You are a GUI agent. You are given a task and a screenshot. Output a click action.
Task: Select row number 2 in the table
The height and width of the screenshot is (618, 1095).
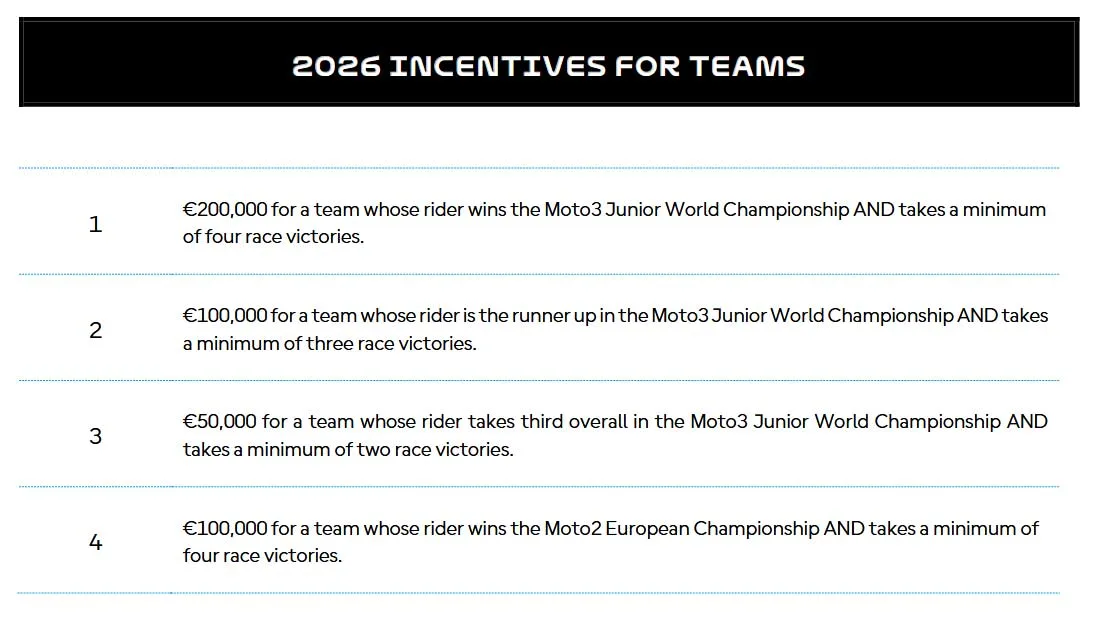(95, 330)
